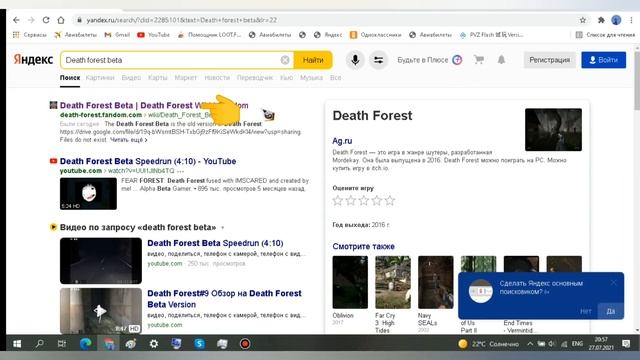Open Одноклассники bookmark

point(376,35)
